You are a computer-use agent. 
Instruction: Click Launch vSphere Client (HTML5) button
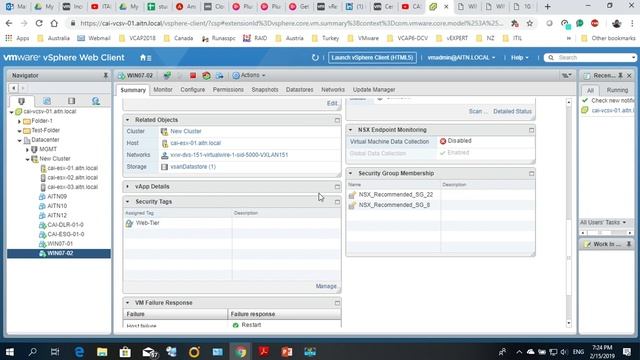[x=372, y=58]
